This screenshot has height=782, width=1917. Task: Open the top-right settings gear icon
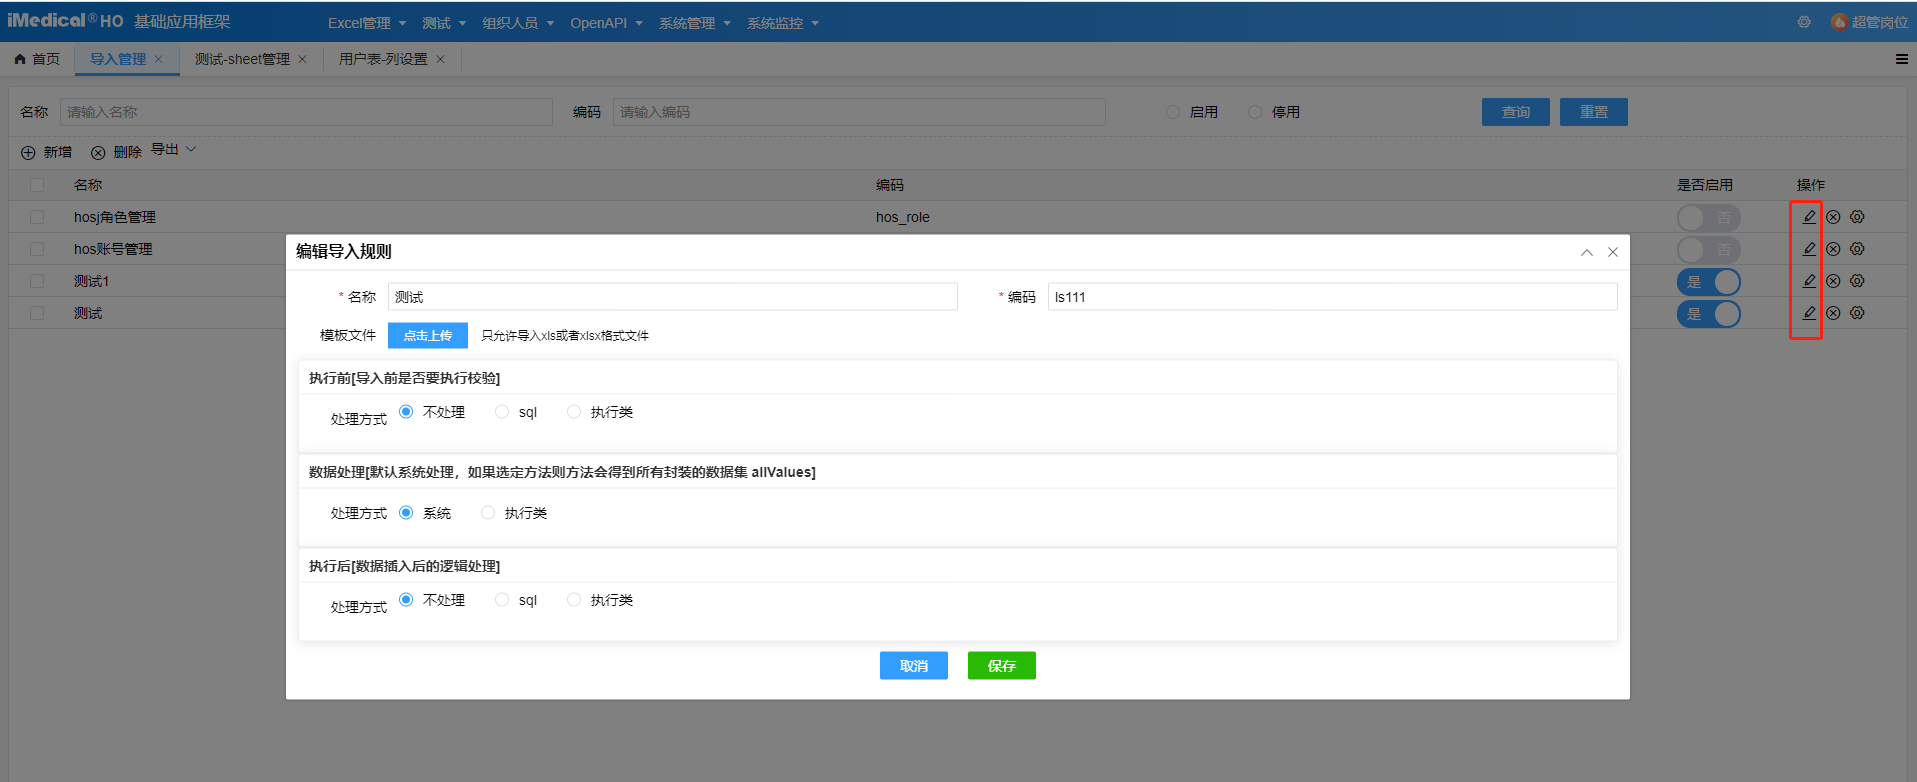tap(1804, 22)
